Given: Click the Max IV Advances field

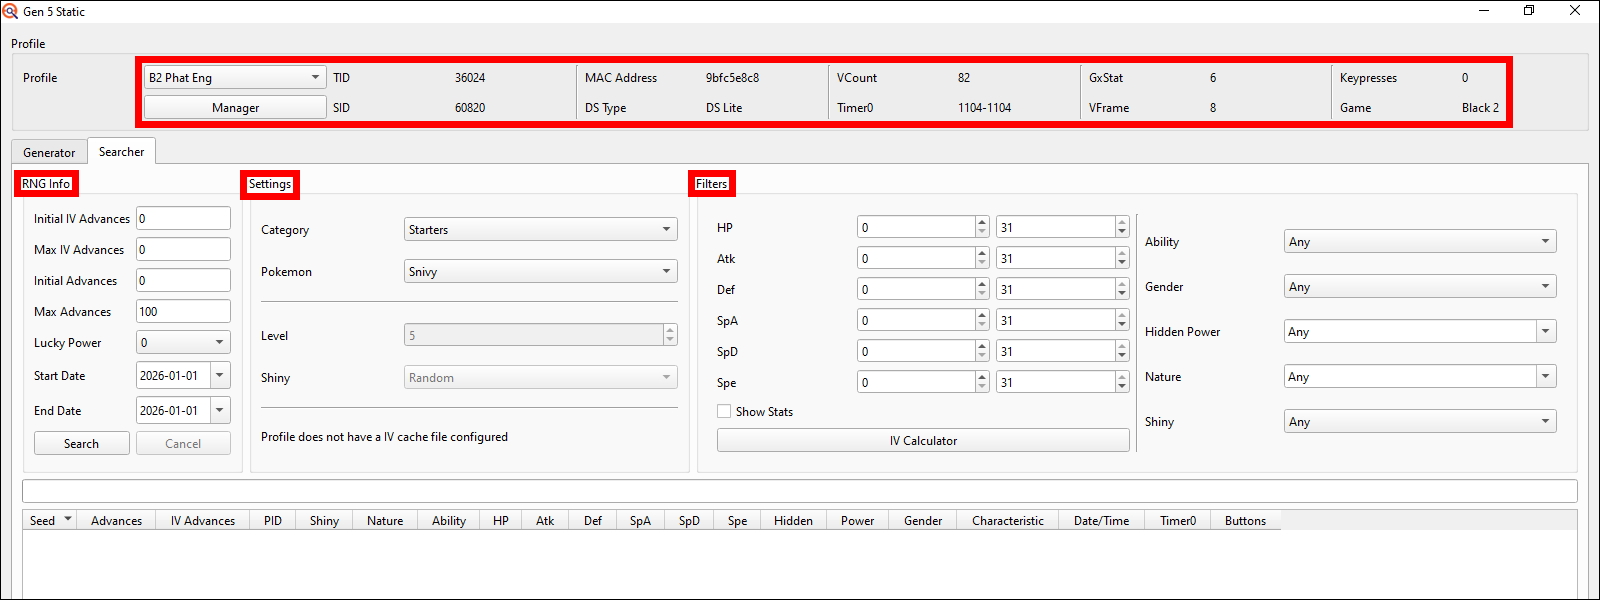Looking at the screenshot, I should coord(183,249).
